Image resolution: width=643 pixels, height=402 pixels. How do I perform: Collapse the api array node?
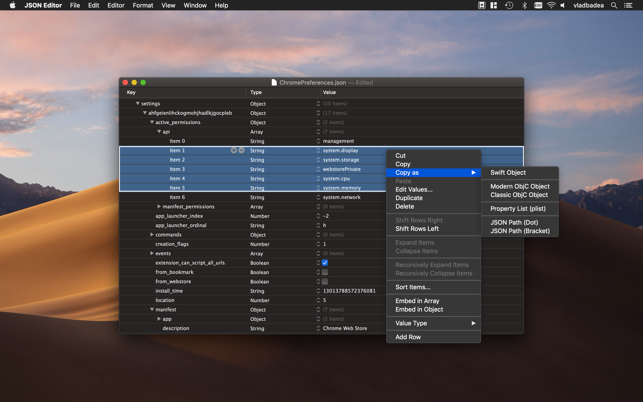click(159, 132)
